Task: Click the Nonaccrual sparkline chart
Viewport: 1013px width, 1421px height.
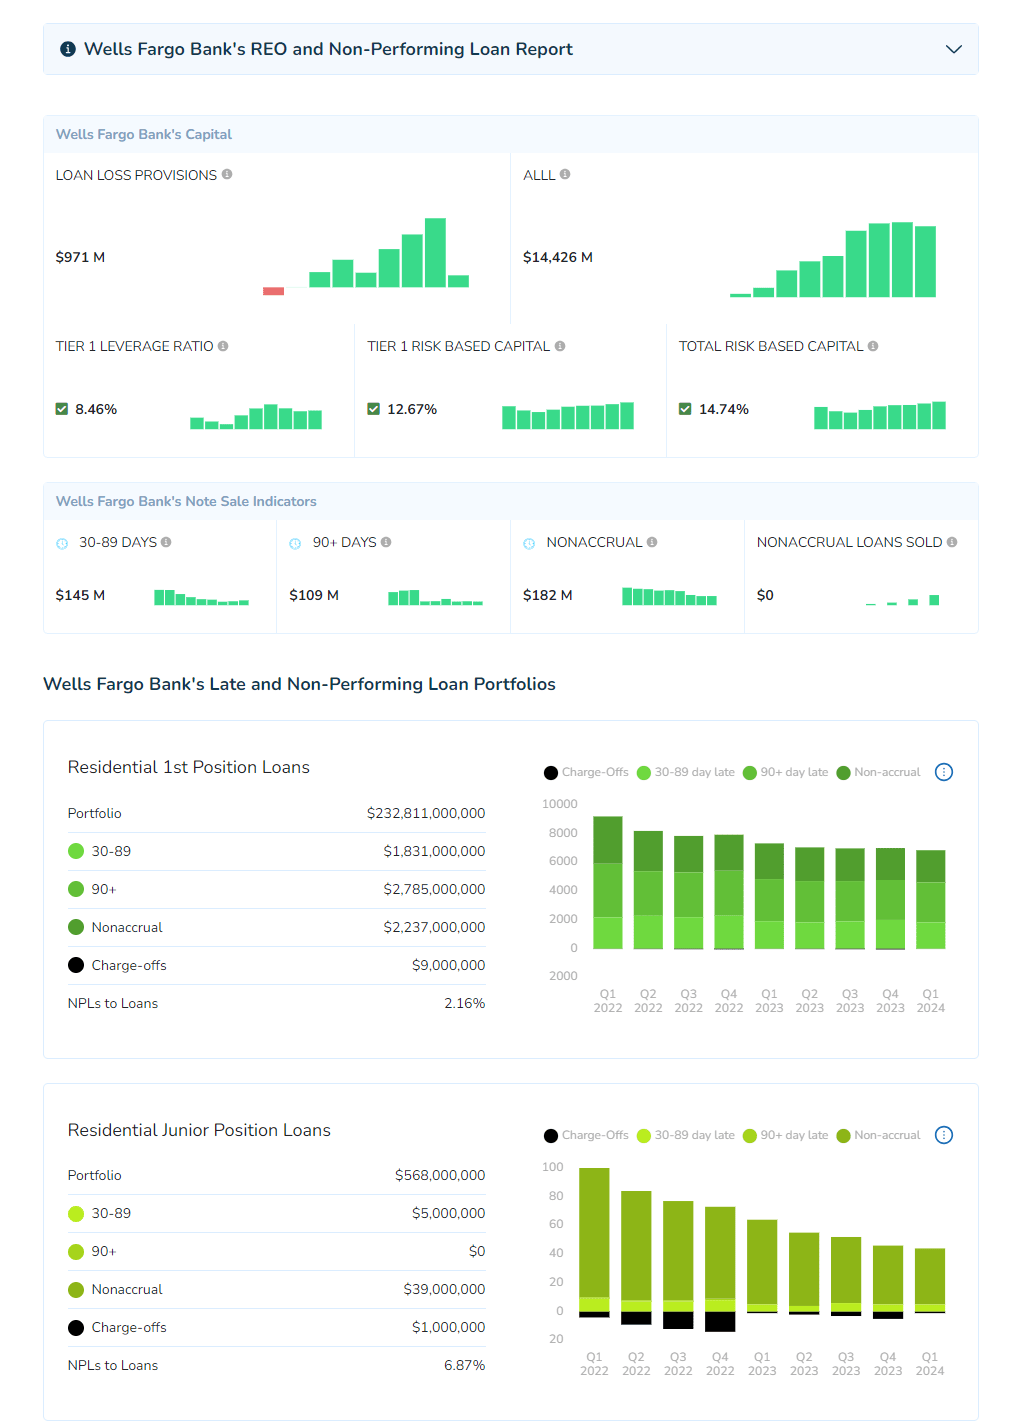Action: point(669,596)
